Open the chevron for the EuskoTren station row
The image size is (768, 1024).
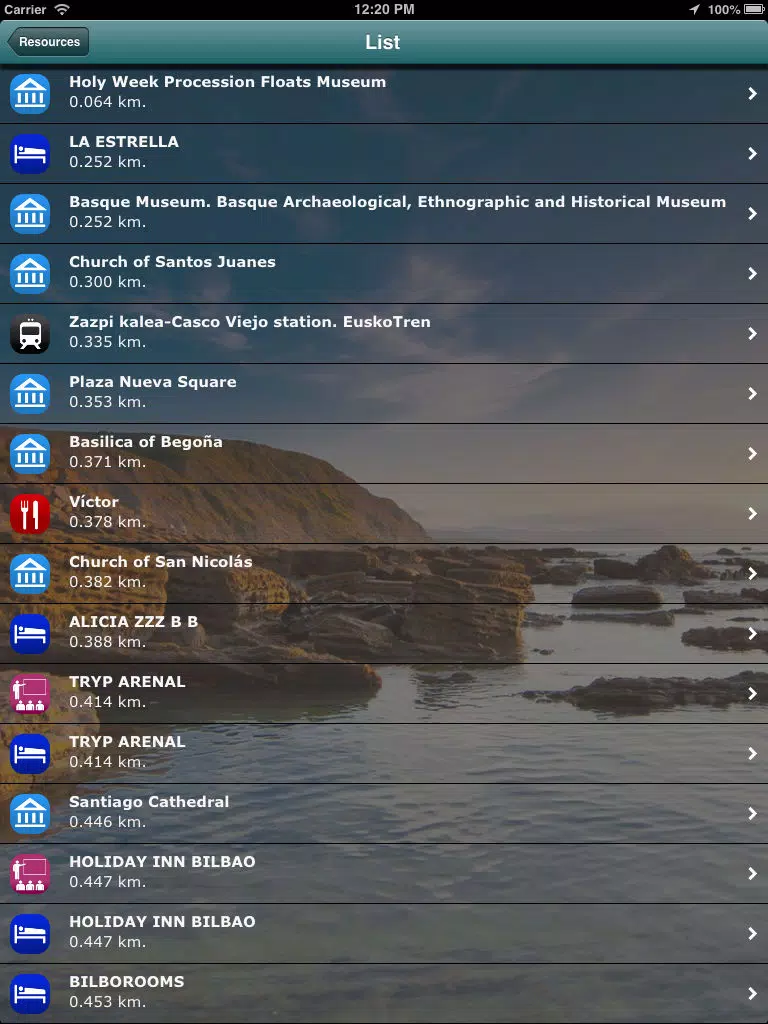tap(752, 334)
